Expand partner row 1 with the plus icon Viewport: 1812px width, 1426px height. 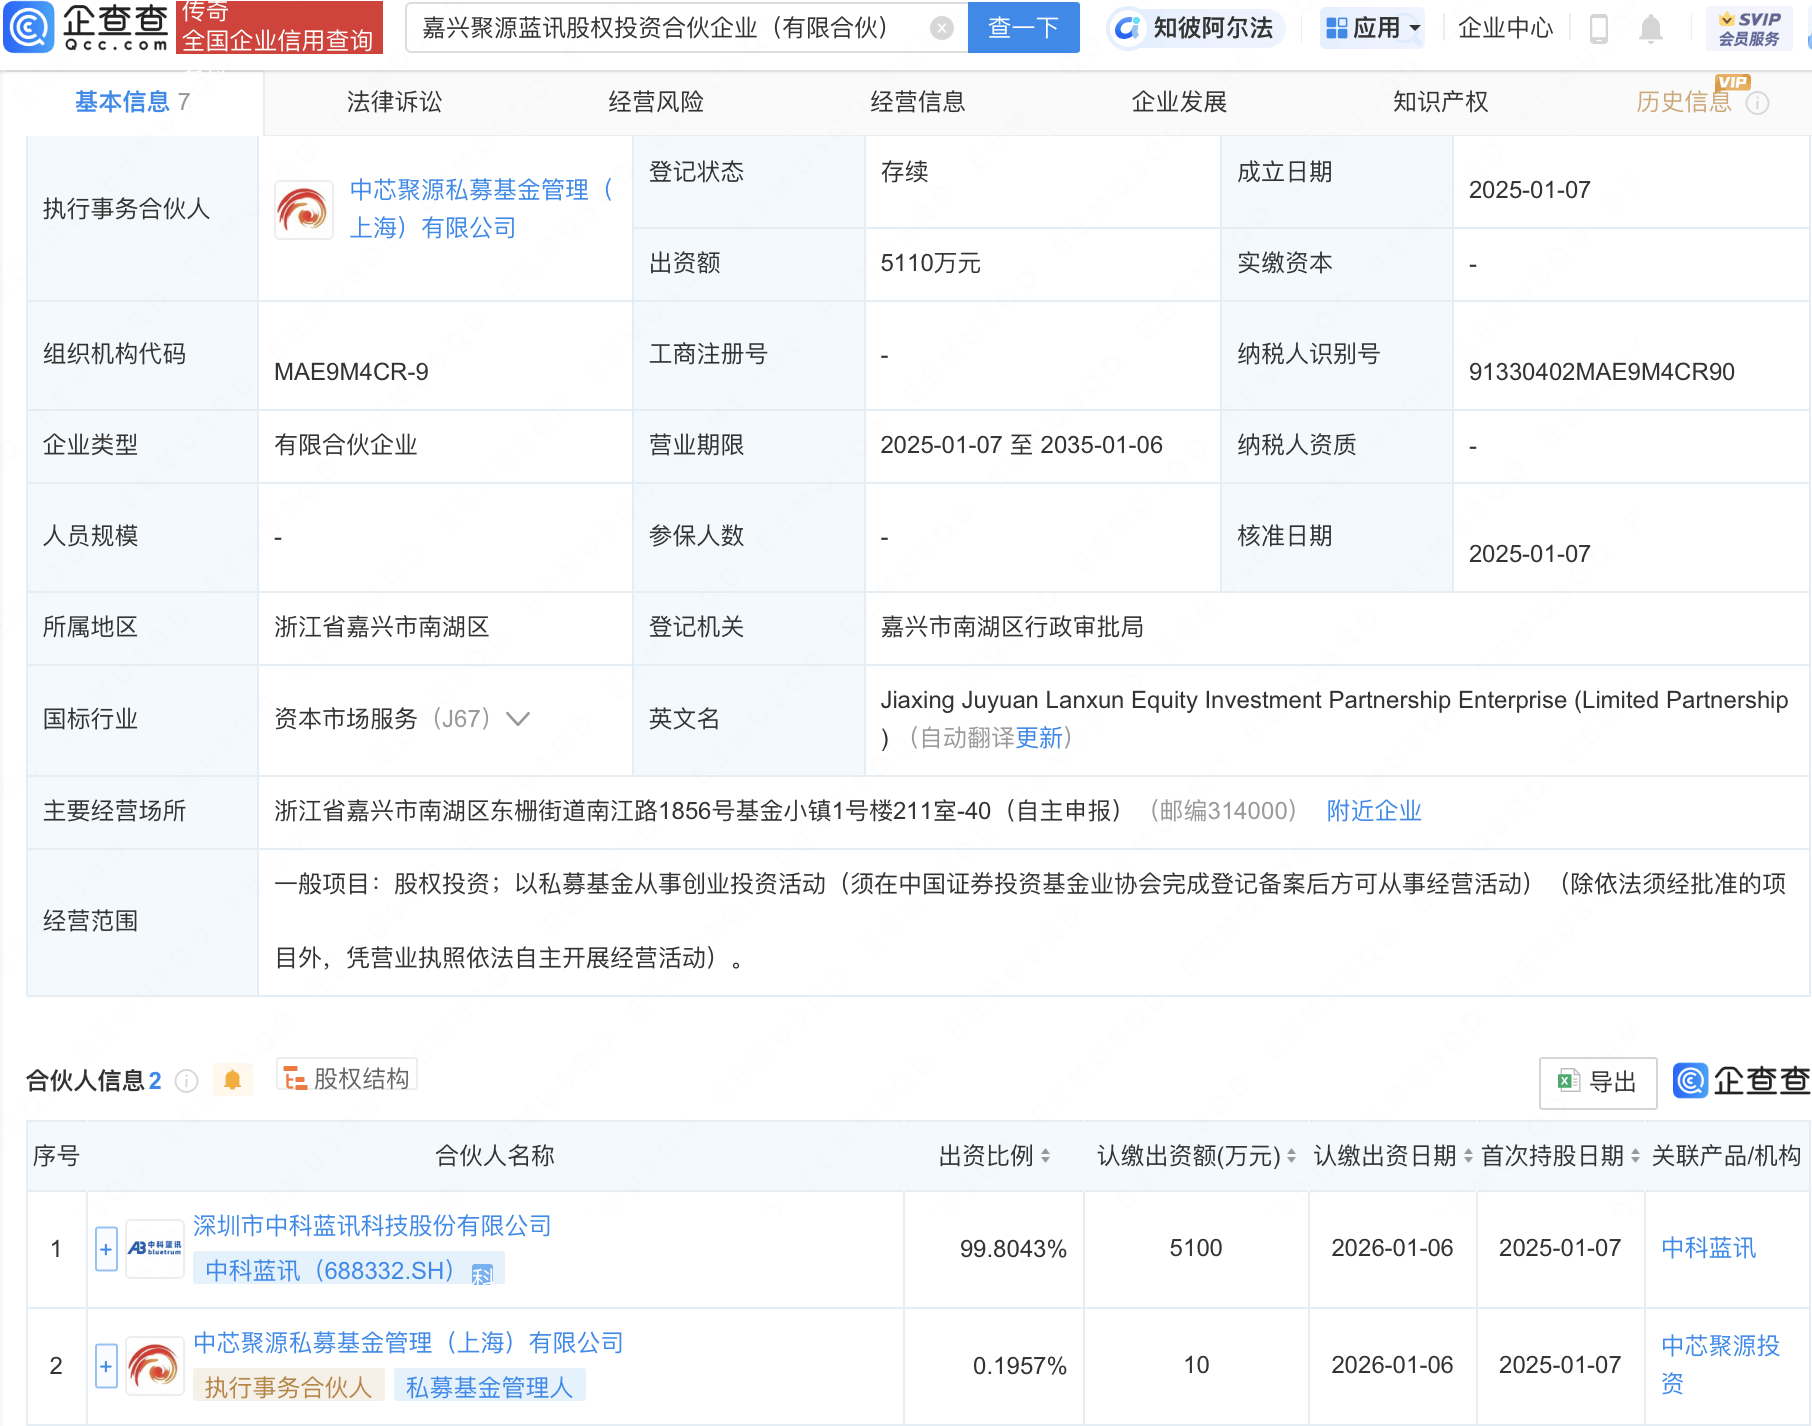pos(106,1249)
